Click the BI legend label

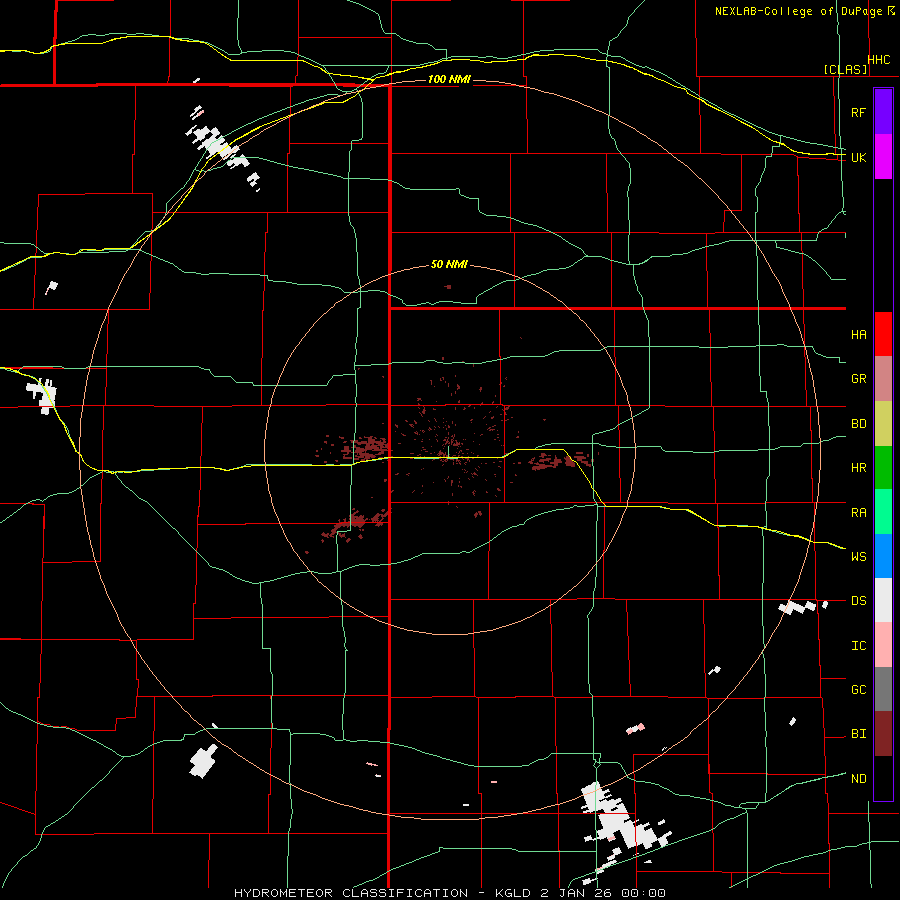pos(858,734)
